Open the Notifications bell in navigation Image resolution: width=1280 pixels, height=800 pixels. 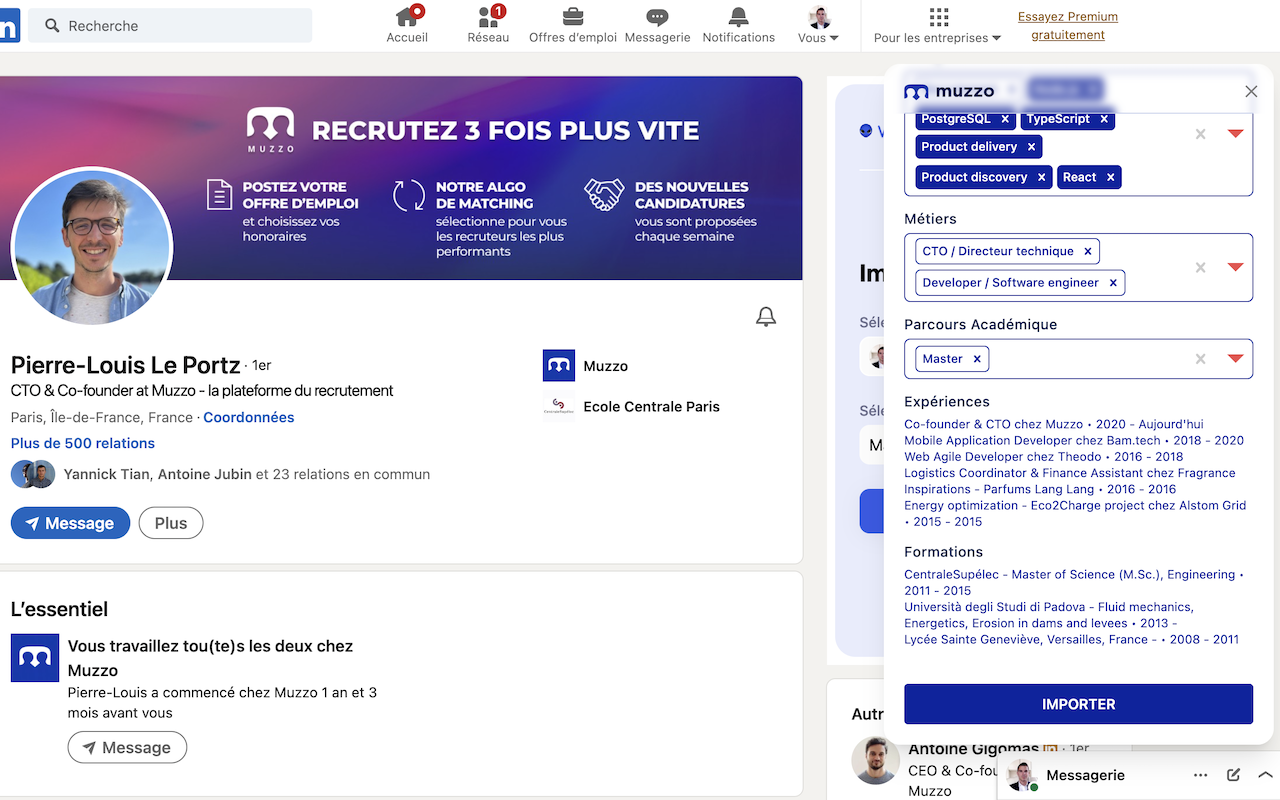[738, 16]
